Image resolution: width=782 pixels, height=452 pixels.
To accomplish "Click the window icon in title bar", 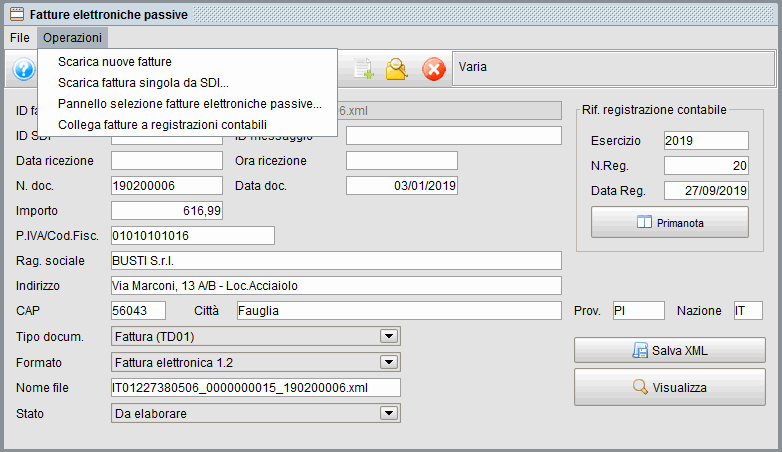I will pyautogui.click(x=17, y=15).
